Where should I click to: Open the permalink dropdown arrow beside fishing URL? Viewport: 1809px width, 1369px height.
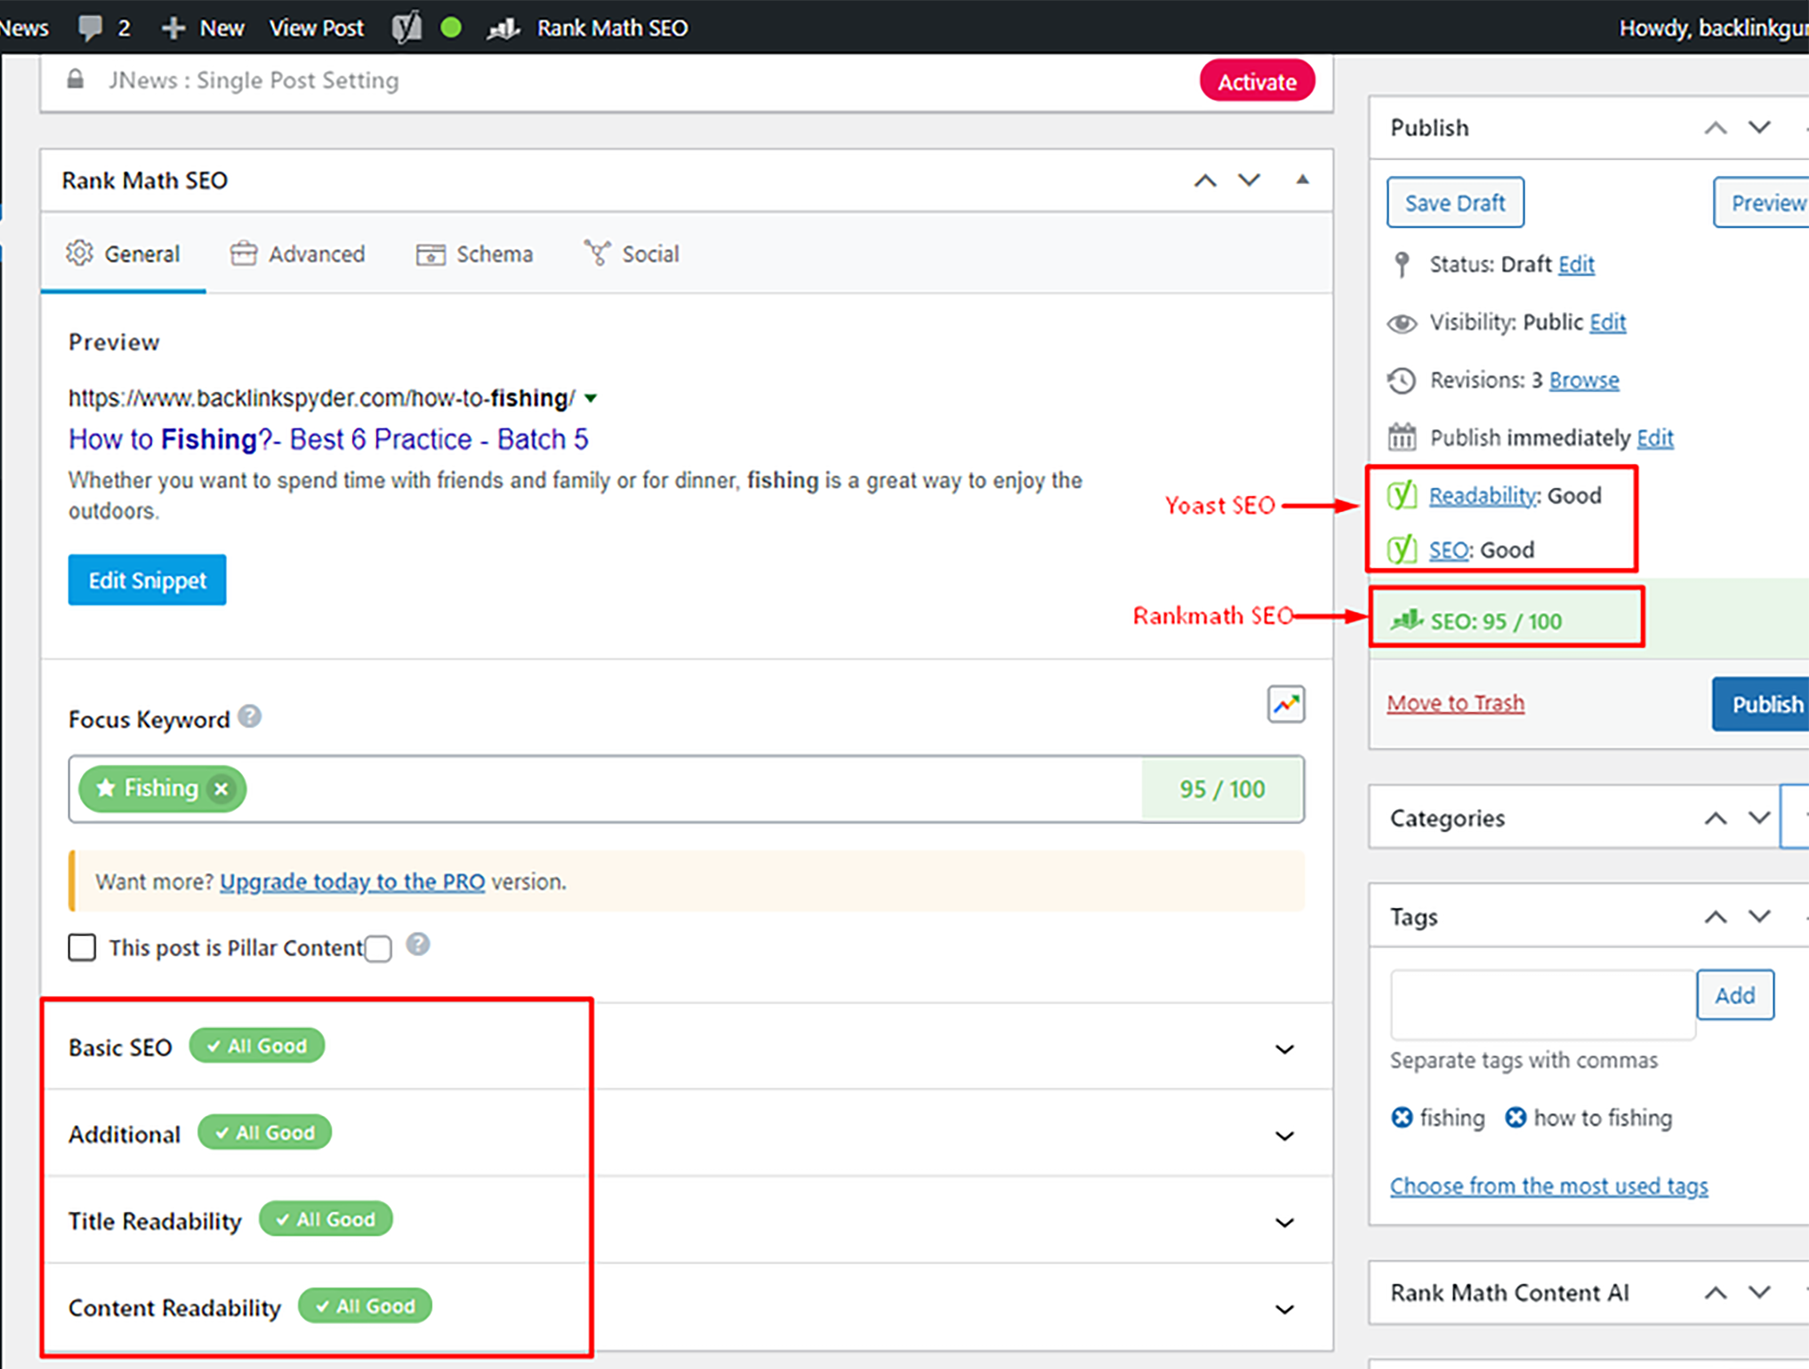pos(590,398)
